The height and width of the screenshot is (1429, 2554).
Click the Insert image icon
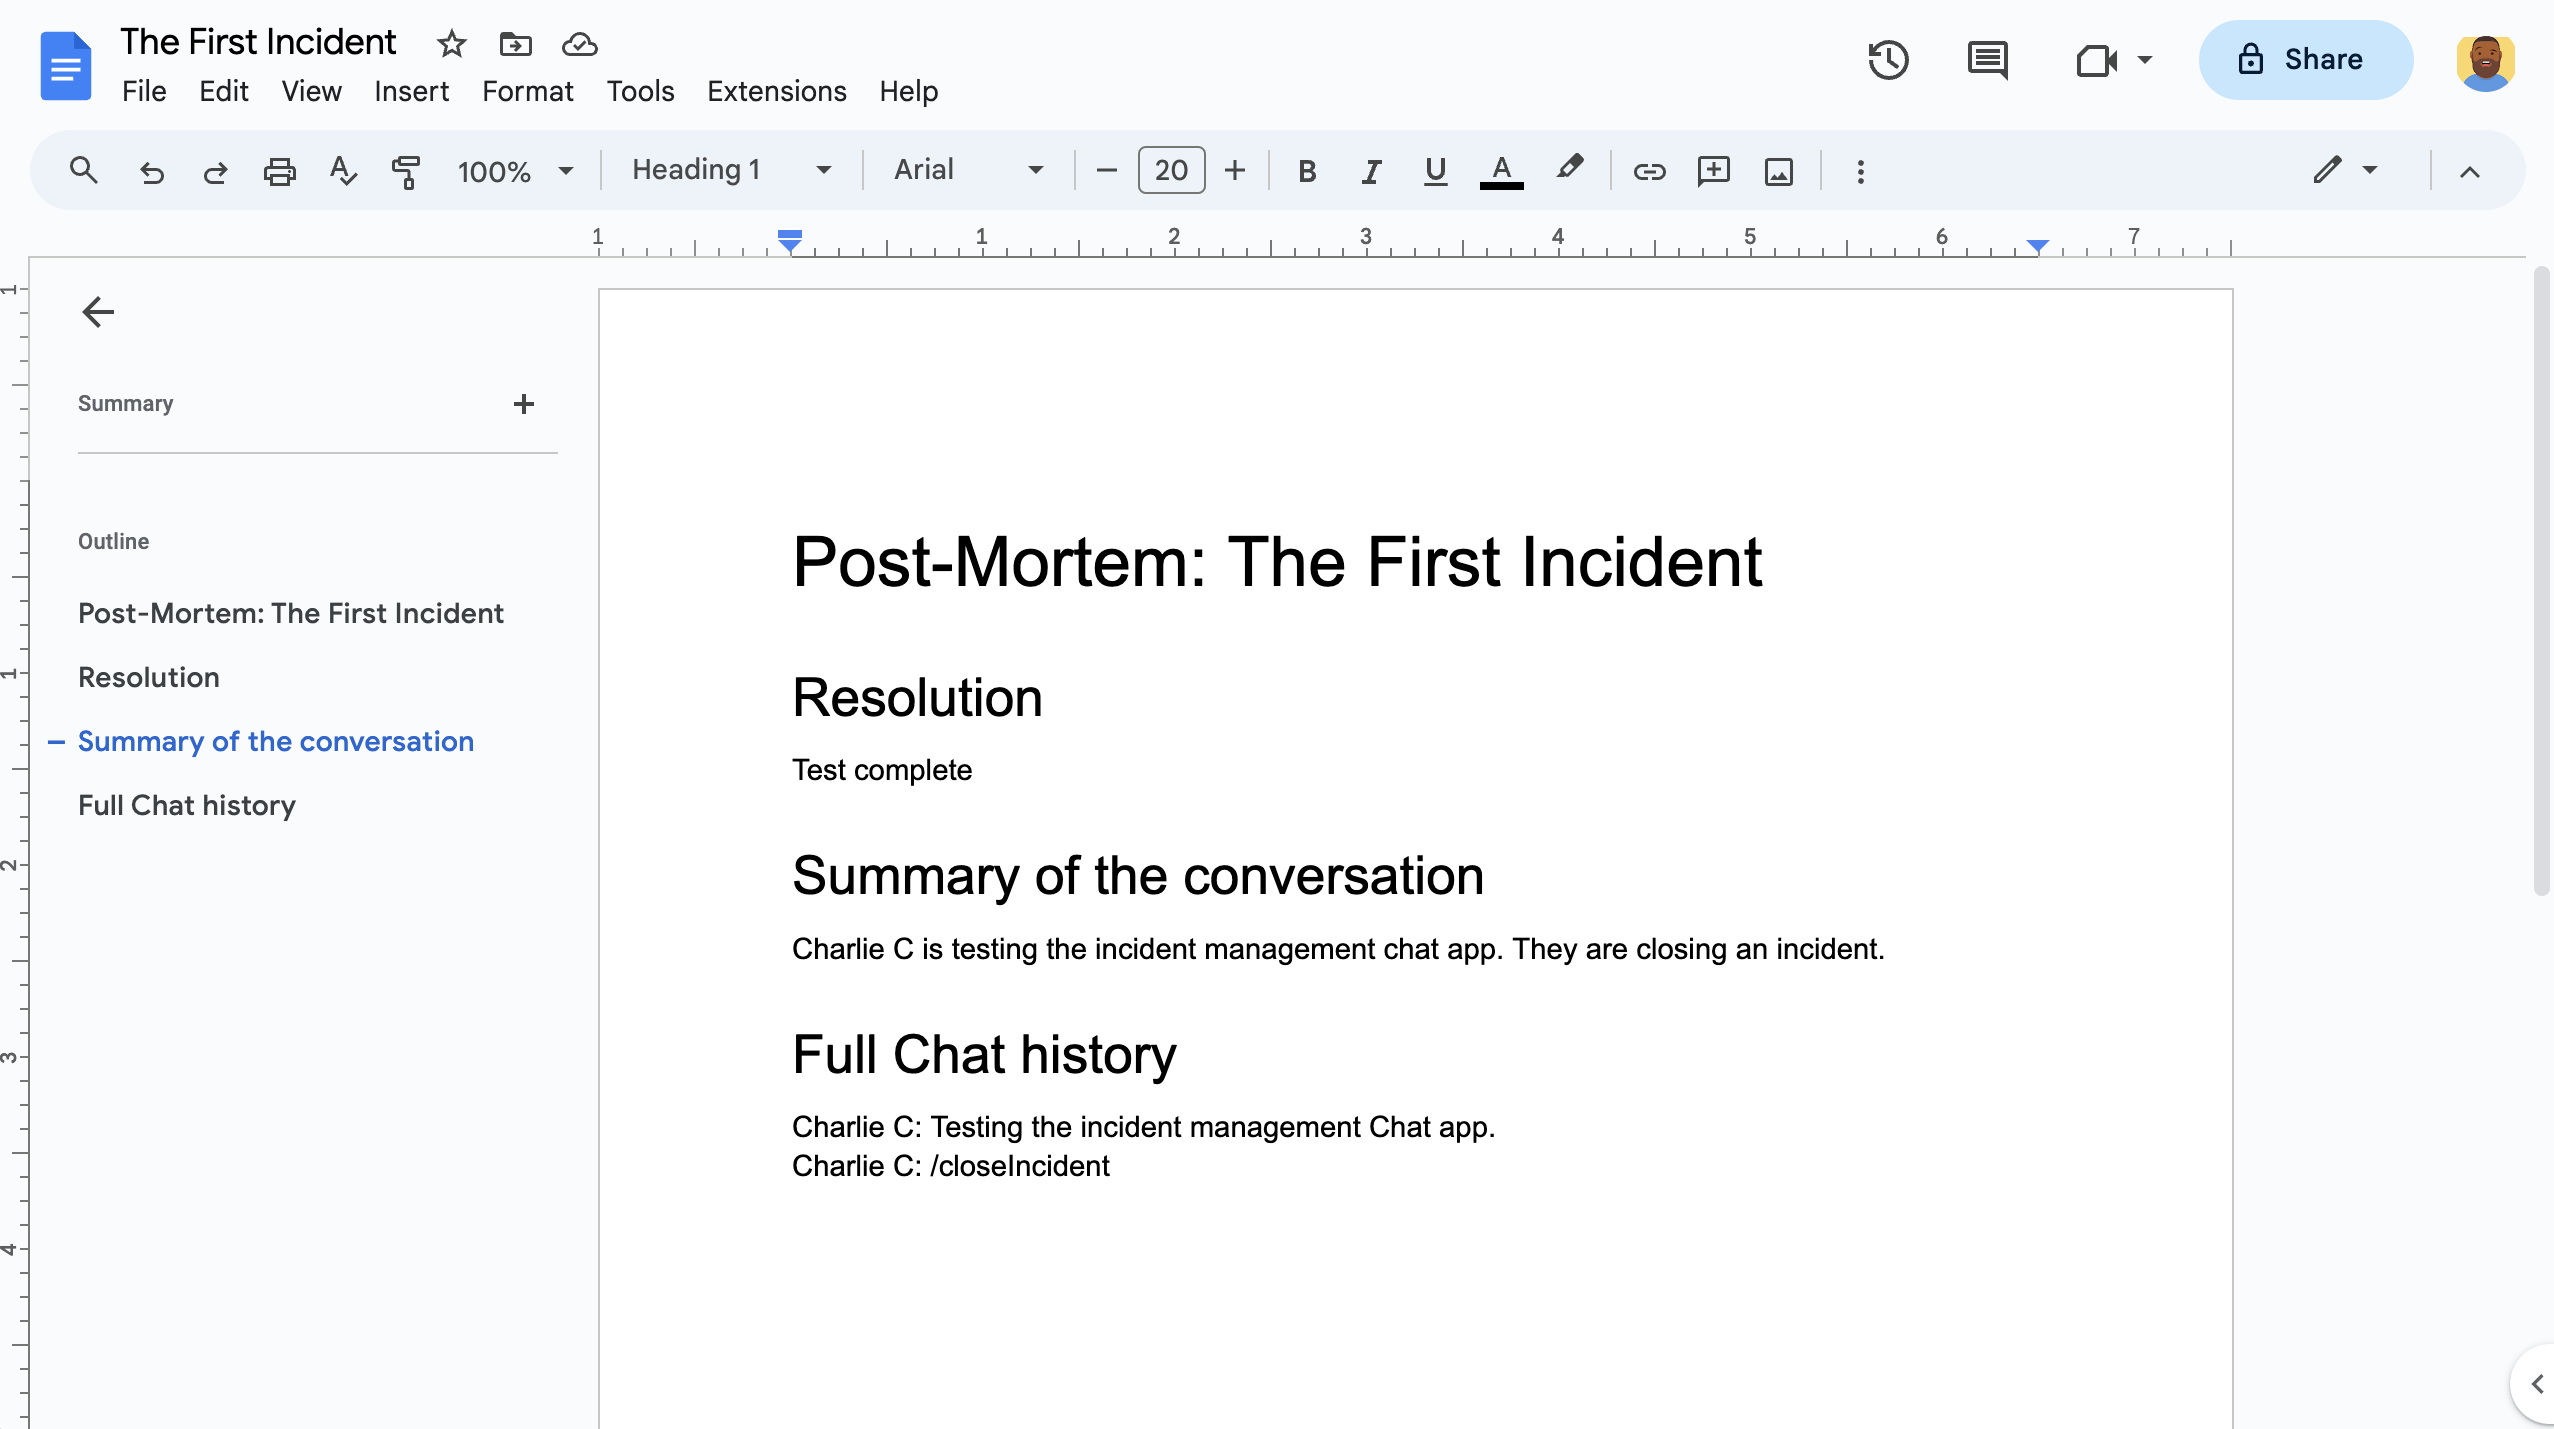point(1779,170)
